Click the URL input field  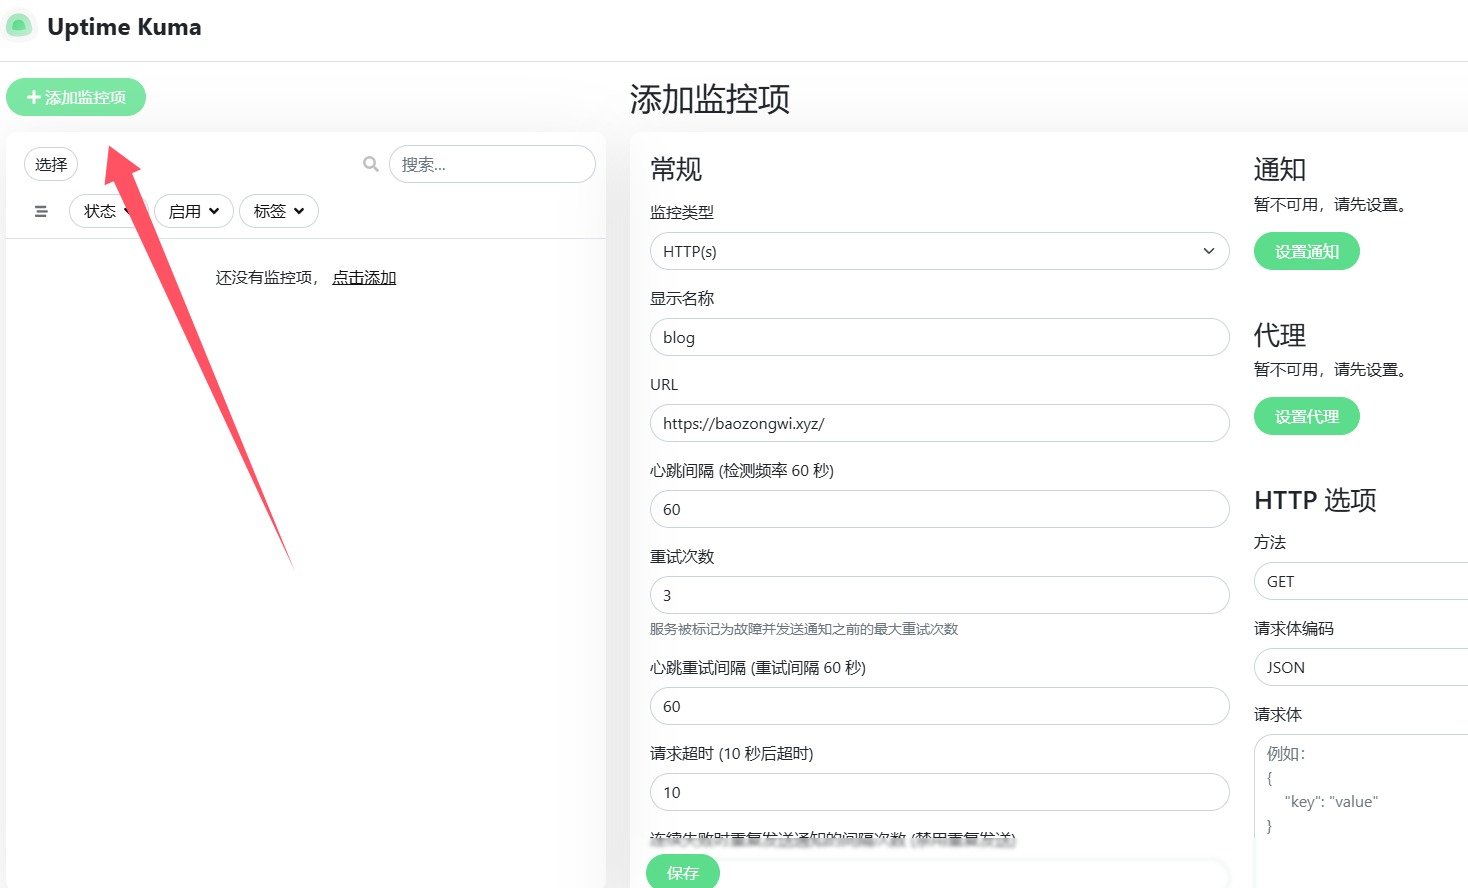[938, 423]
